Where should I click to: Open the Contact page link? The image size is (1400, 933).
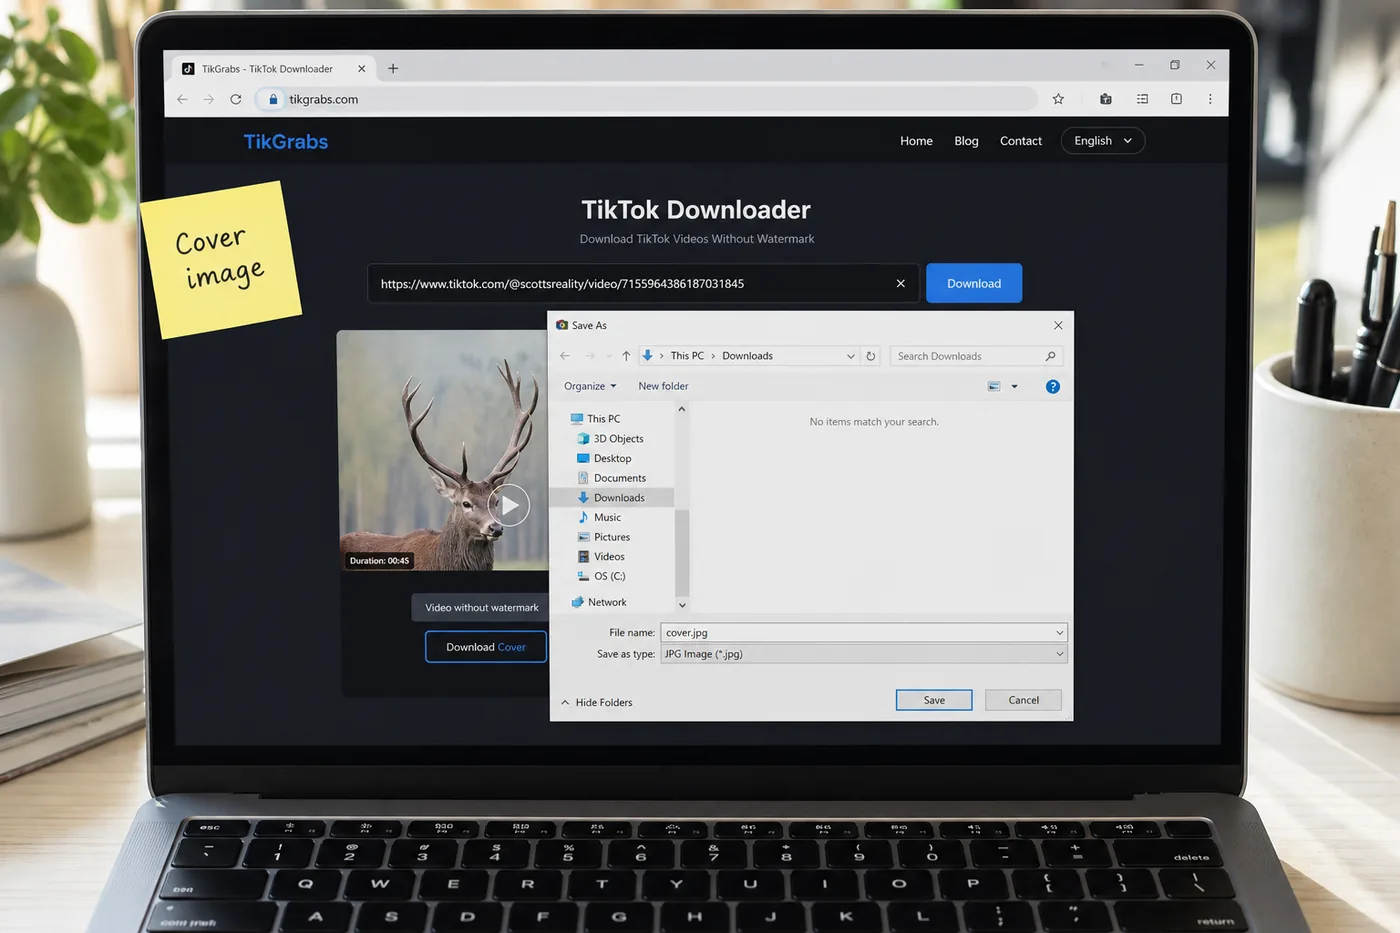pos(1021,141)
